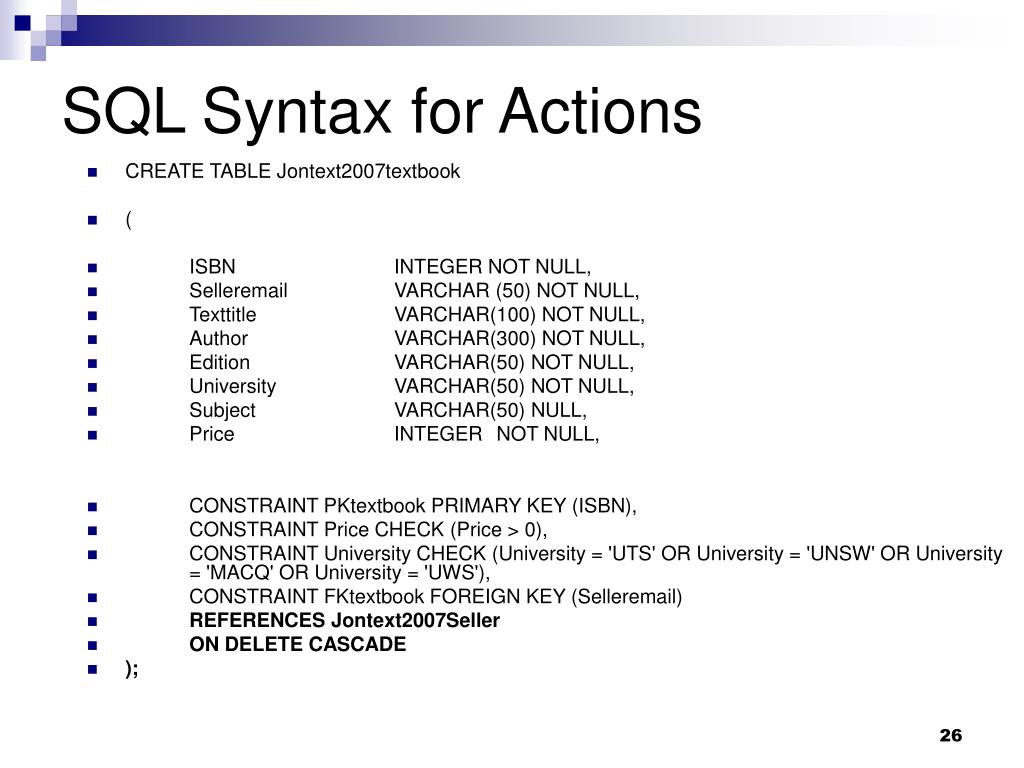Screen dimensions: 1024x768
Task: Click the slide number 26
Action: 951,735
